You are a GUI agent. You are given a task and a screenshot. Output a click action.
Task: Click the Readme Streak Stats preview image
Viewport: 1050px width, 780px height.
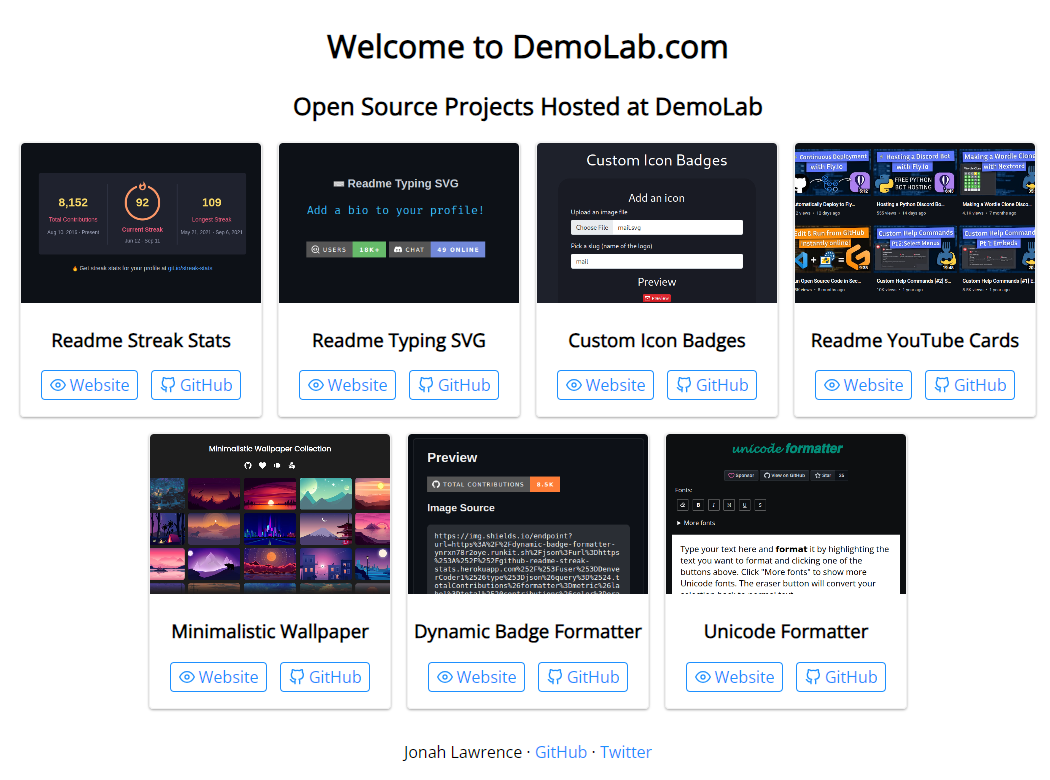[x=141, y=223]
